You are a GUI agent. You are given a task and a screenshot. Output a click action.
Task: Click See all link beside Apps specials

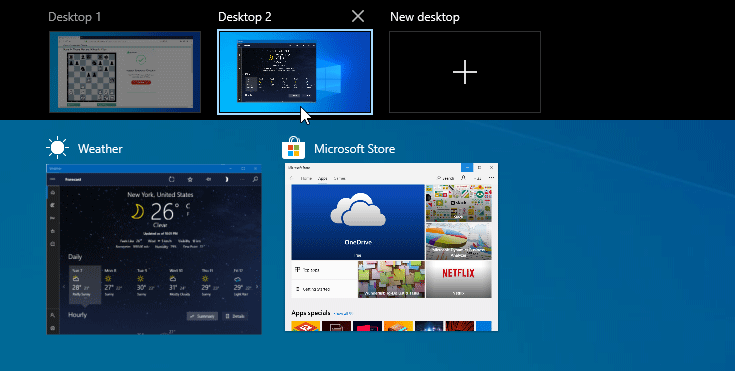tap(343, 313)
